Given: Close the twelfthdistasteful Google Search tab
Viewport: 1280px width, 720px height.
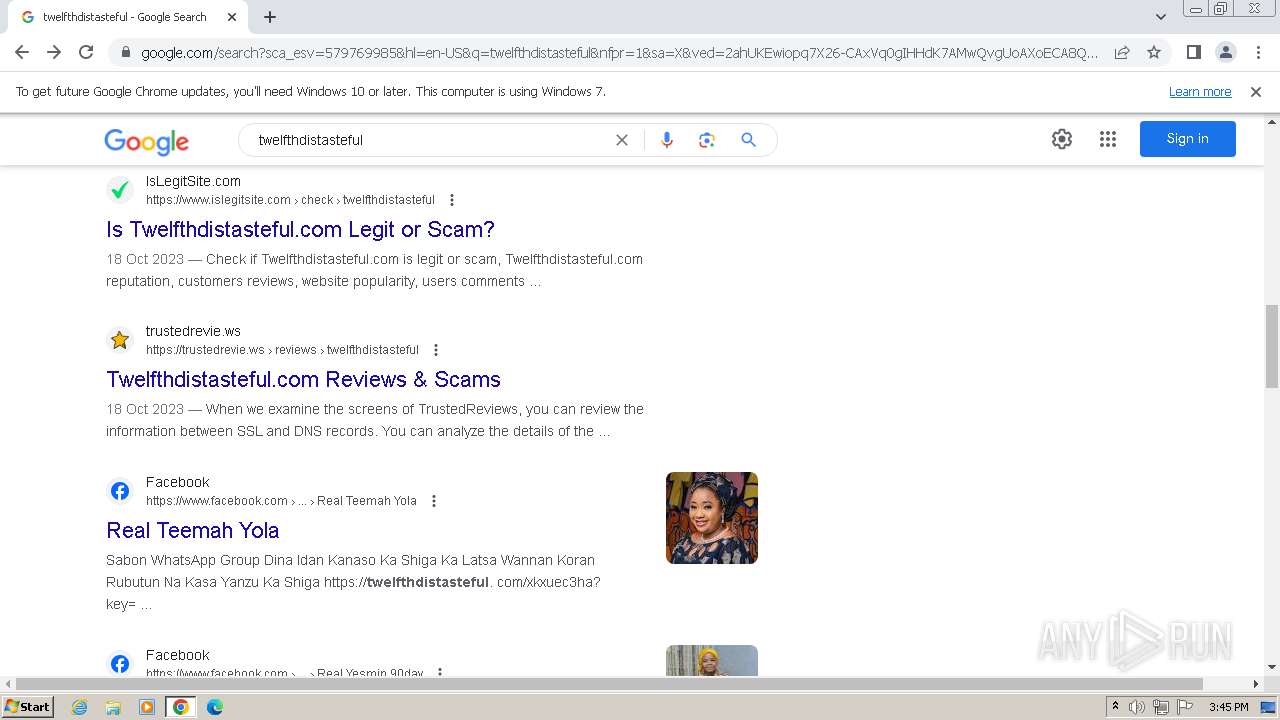Looking at the screenshot, I should (x=232, y=17).
